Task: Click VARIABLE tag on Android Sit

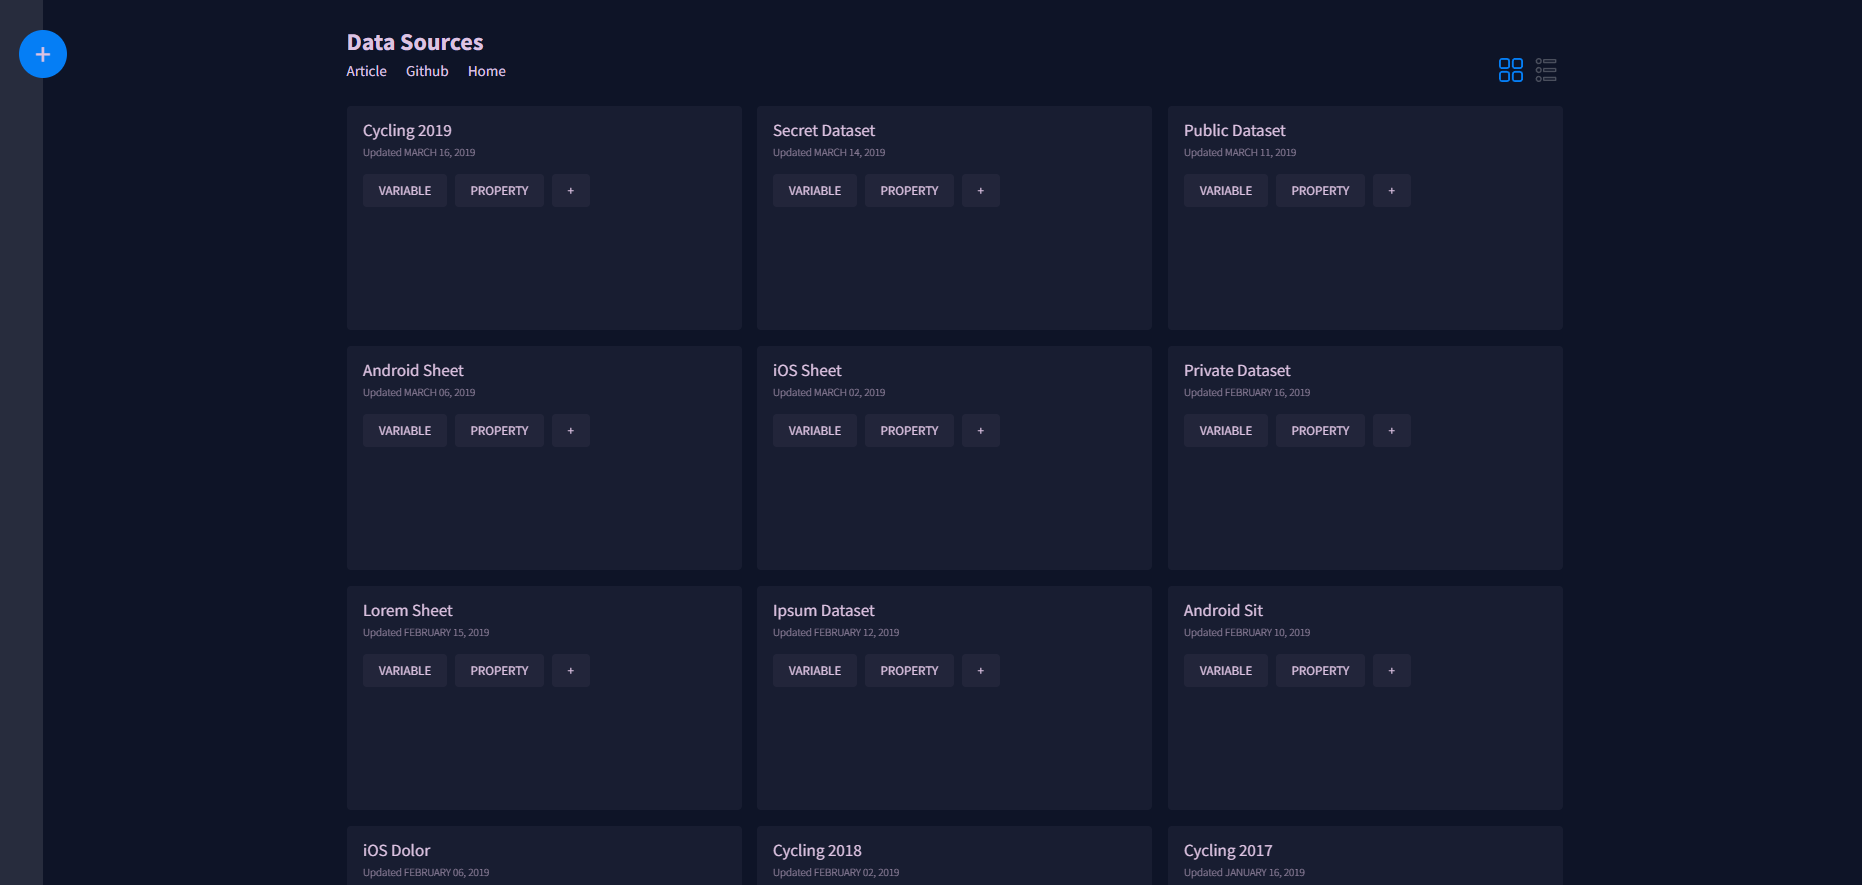Action: (x=1226, y=671)
